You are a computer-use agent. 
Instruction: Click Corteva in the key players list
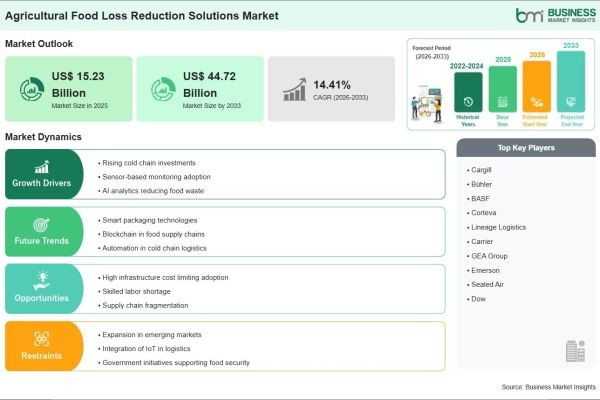click(481, 213)
